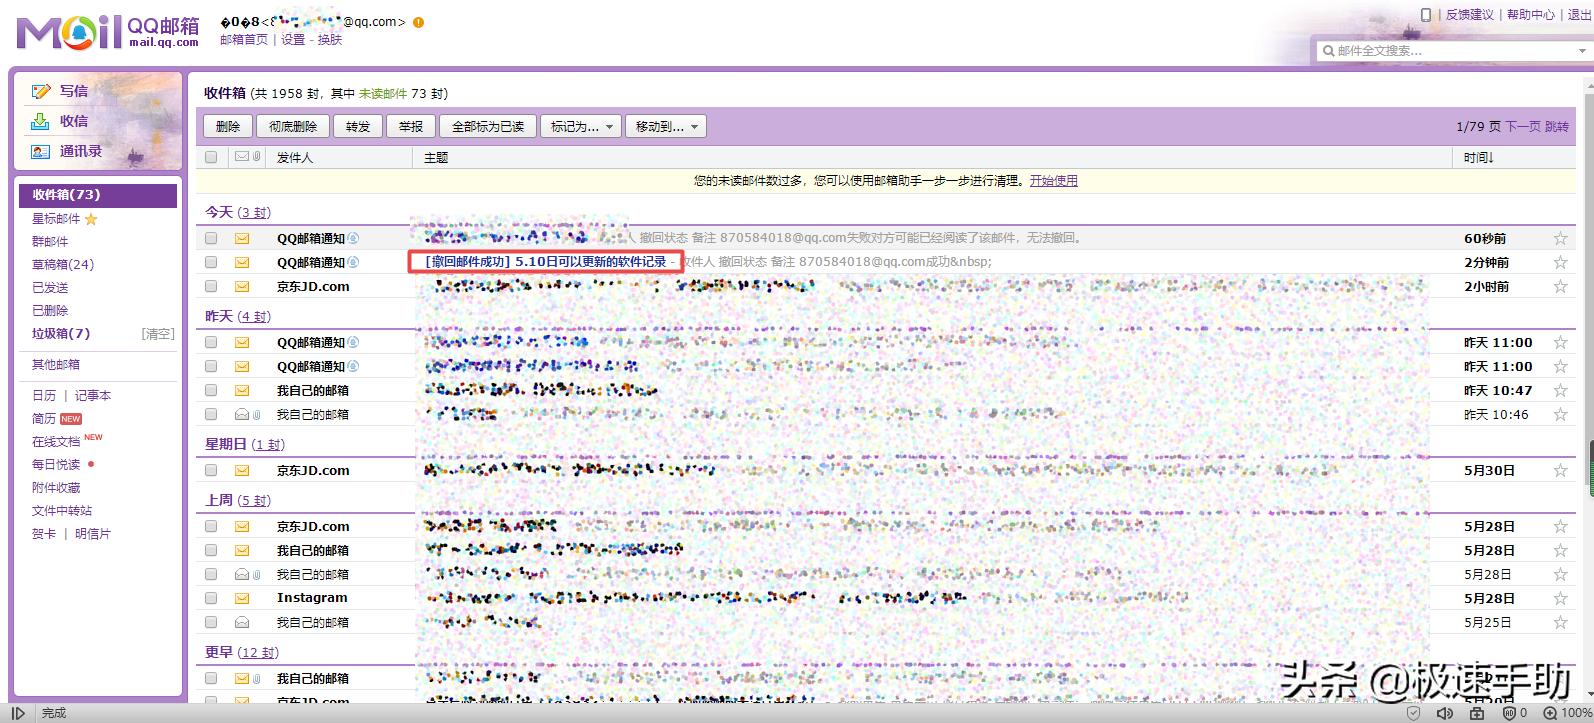
Task: Check the 昨天 10:47 我自己的邮箱 checkbox
Action: [x=211, y=390]
